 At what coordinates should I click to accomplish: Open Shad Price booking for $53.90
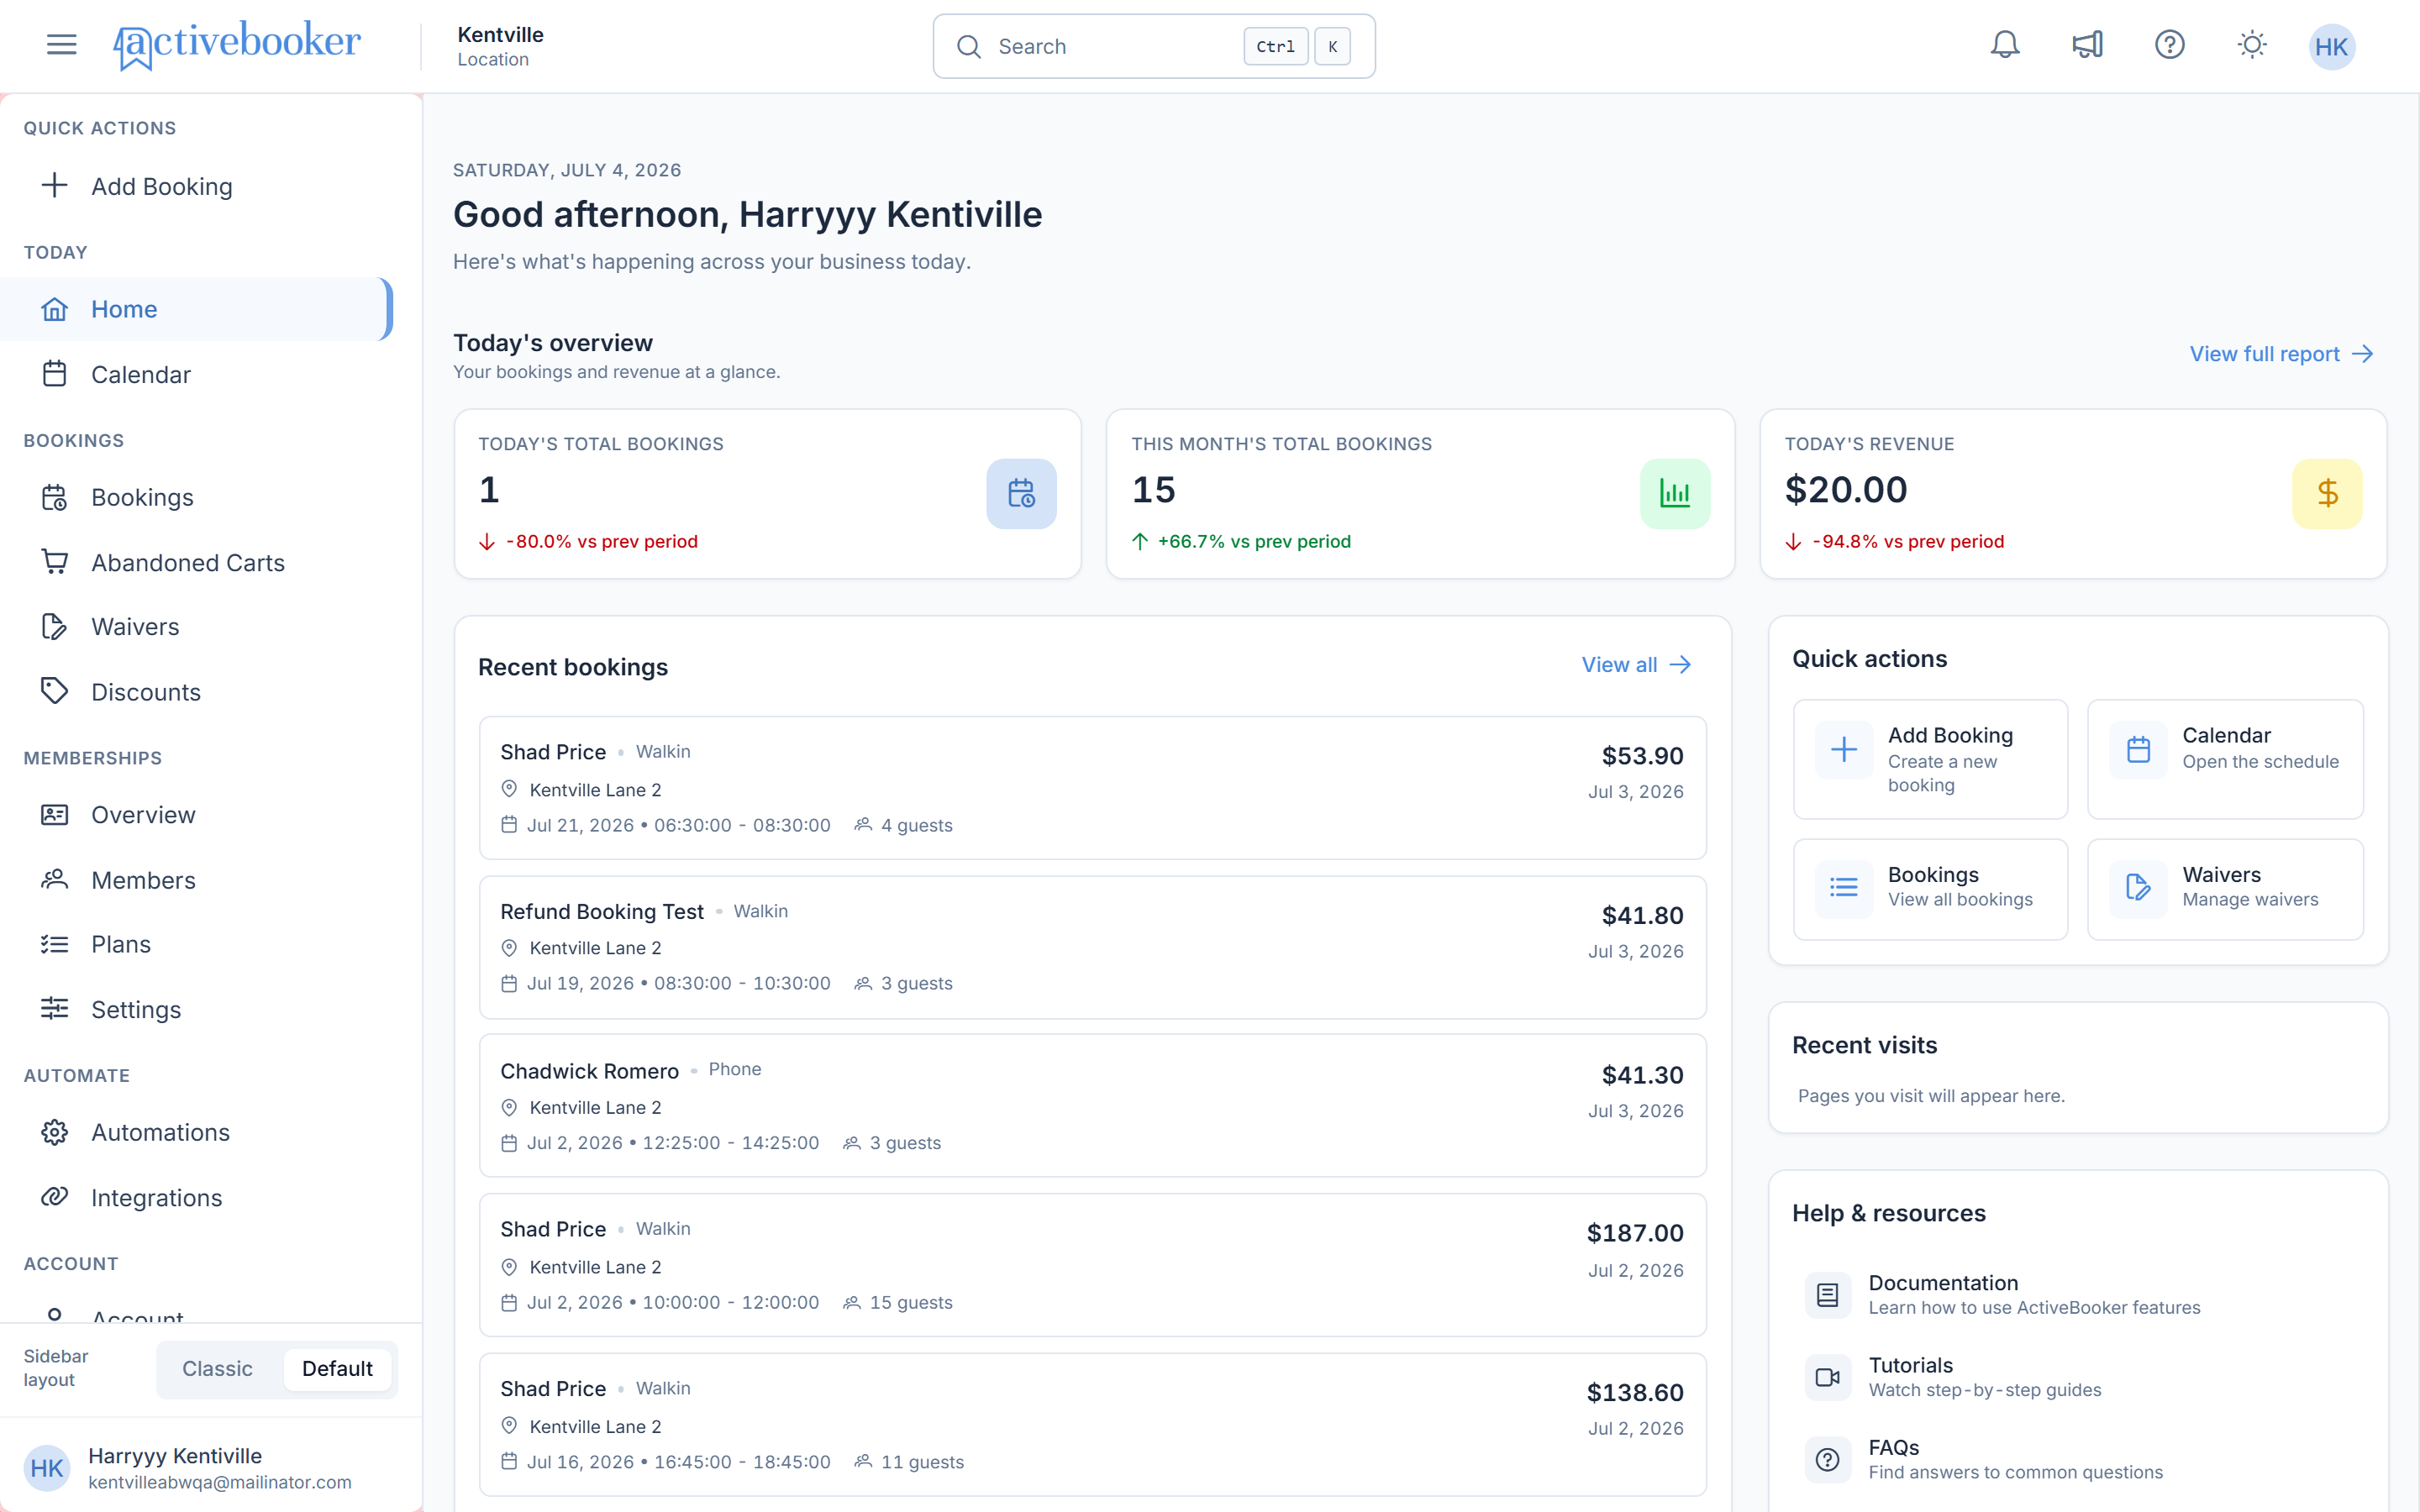pos(1092,788)
